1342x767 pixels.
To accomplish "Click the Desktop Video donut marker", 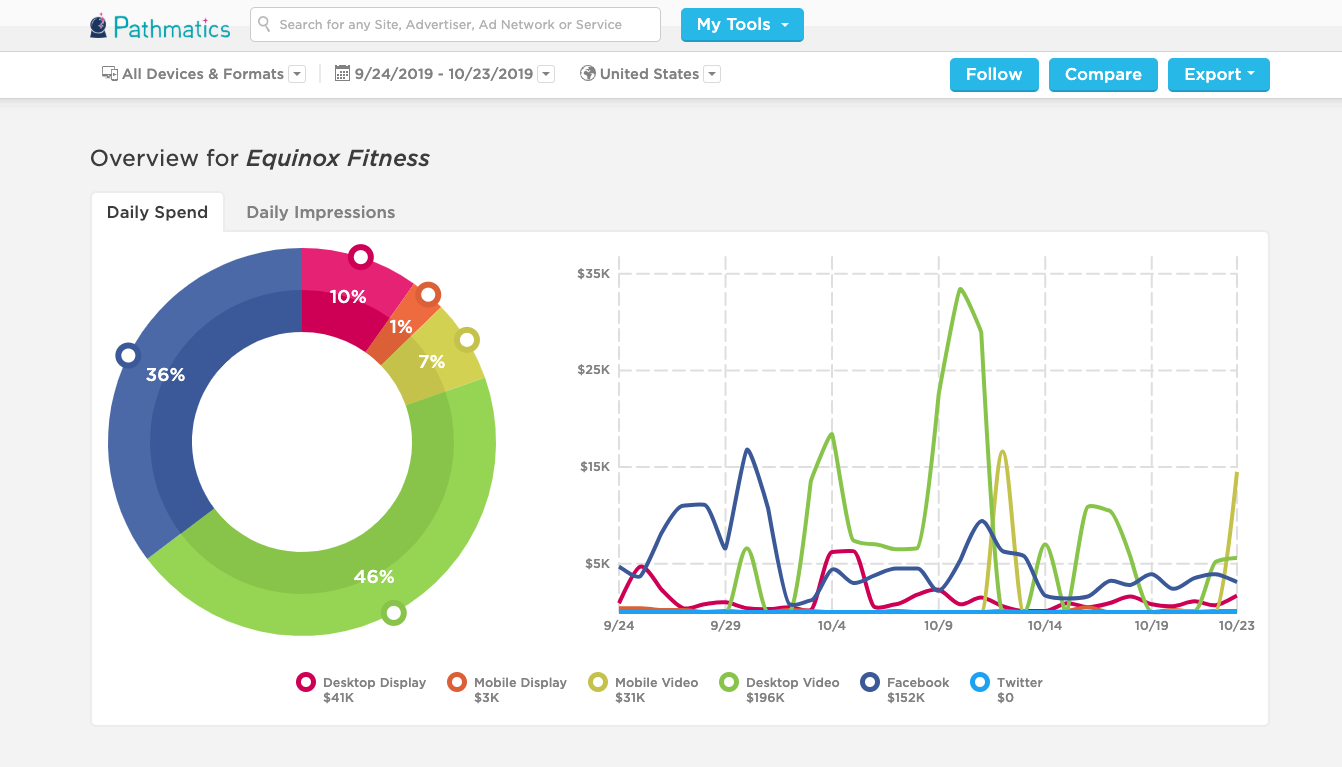I will pos(394,613).
